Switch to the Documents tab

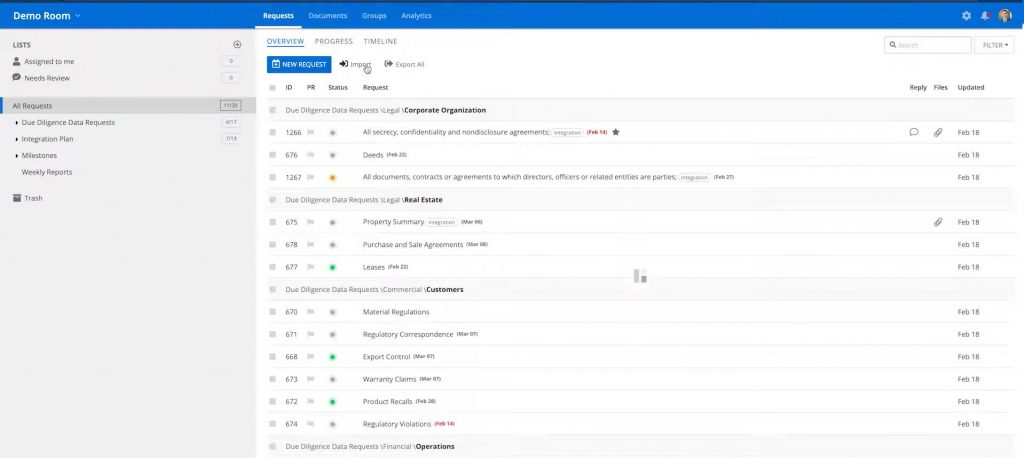328,16
